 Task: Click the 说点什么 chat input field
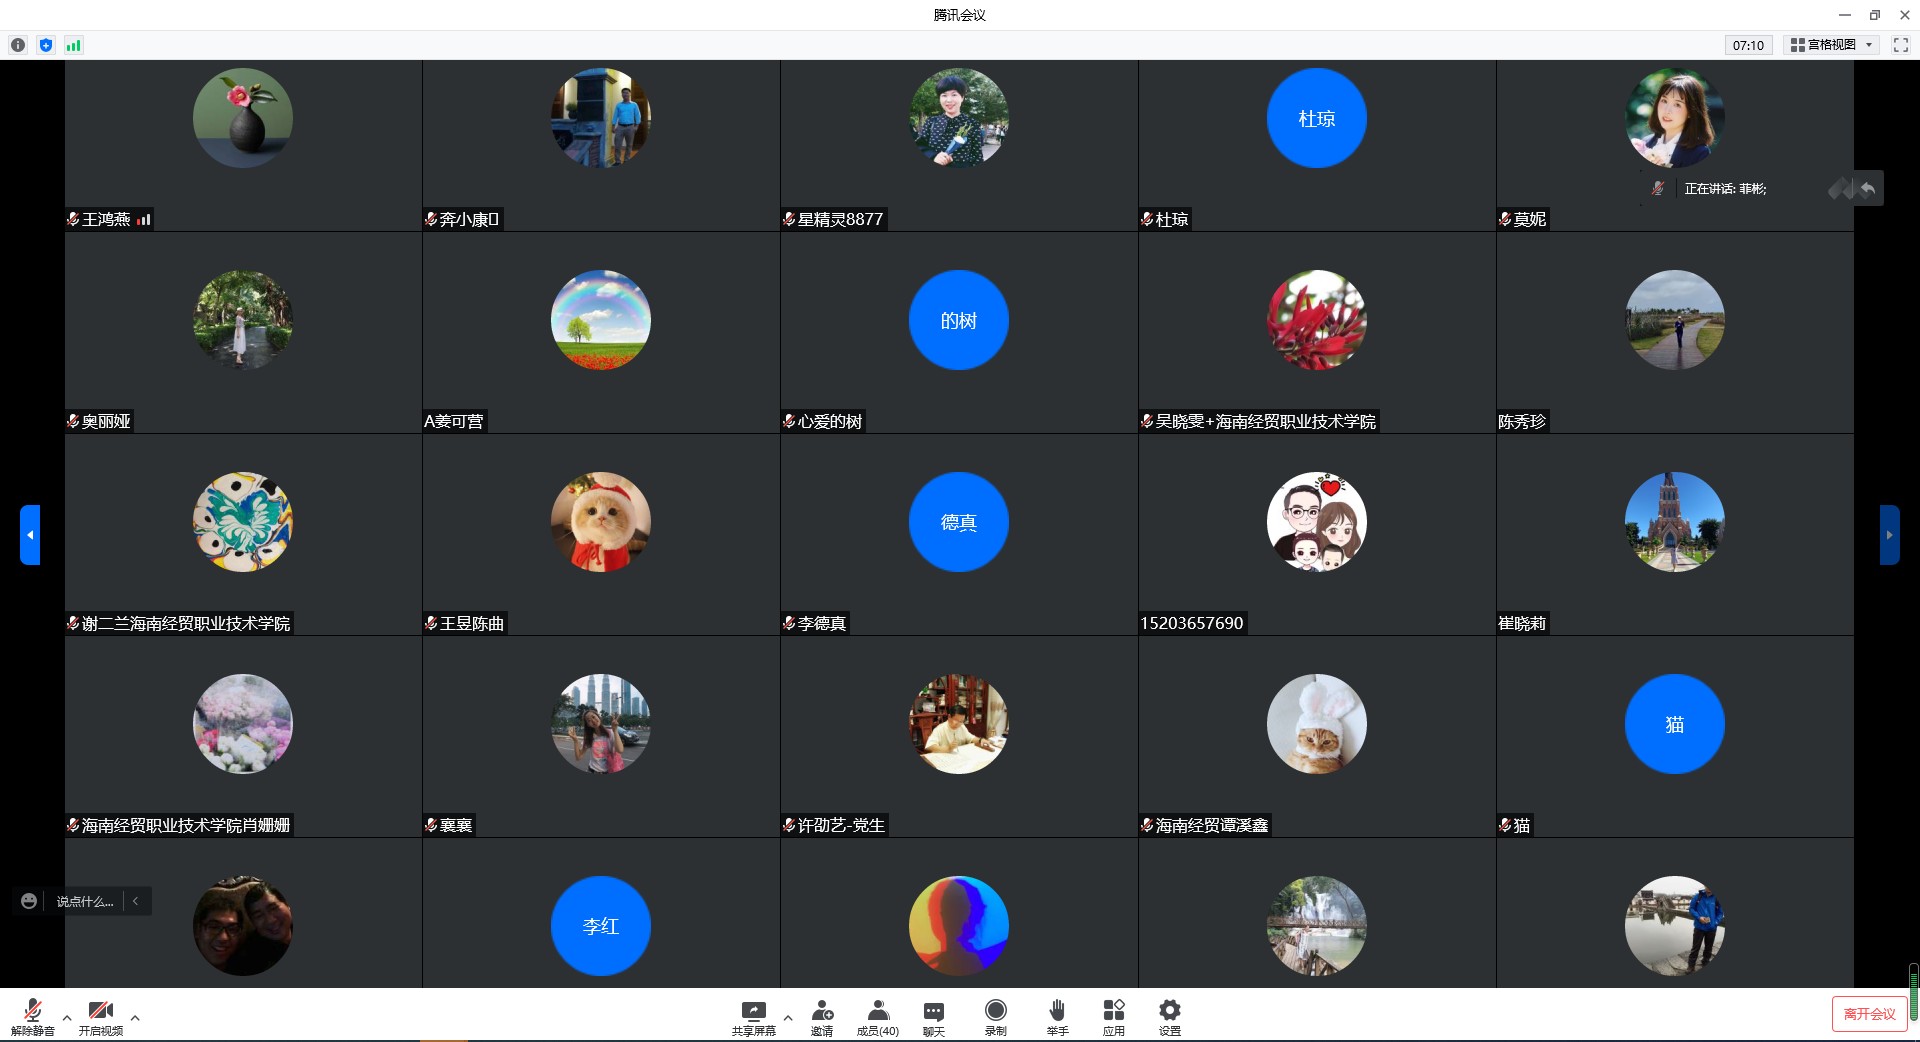85,901
